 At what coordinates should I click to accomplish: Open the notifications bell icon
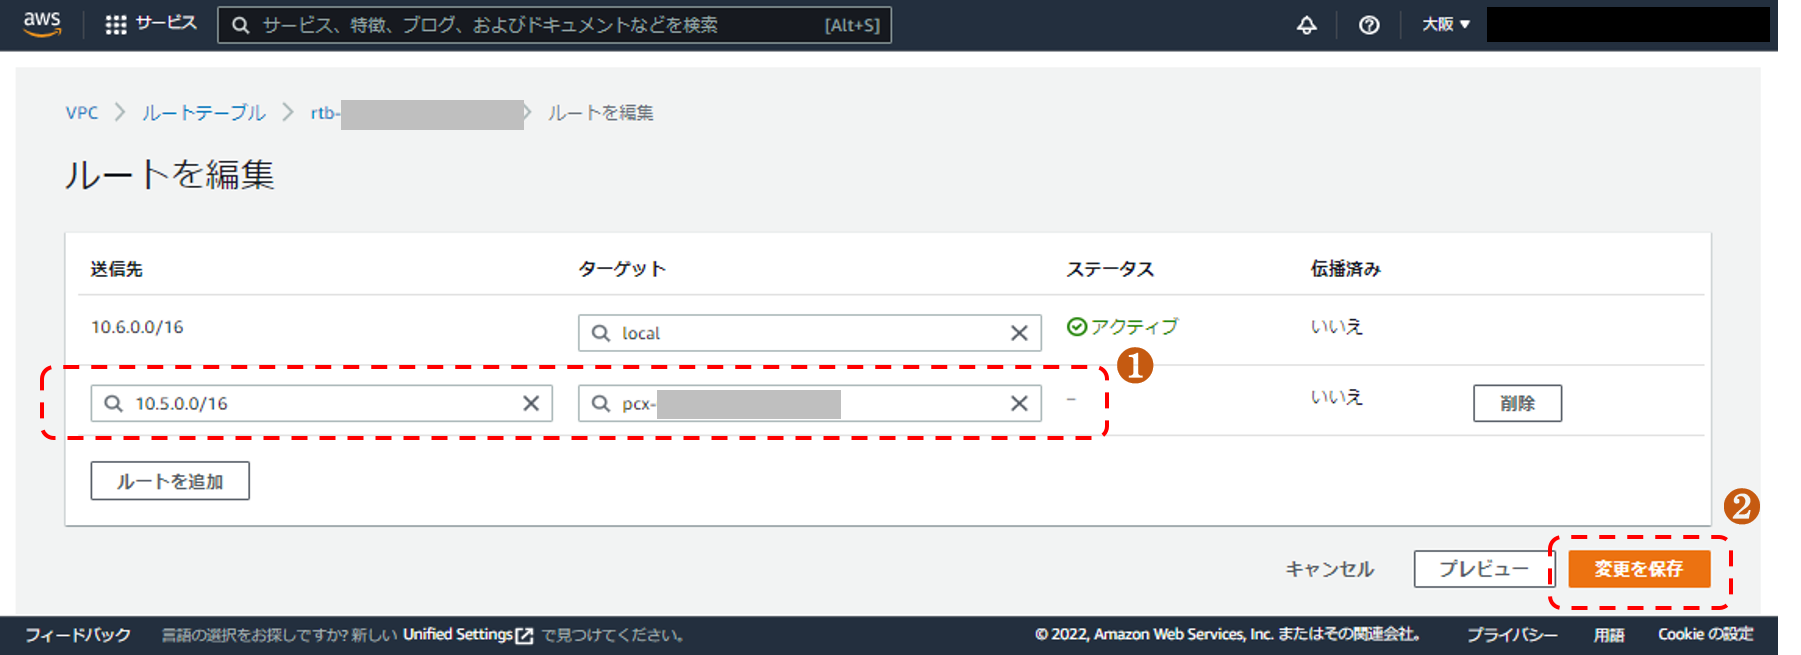tap(1306, 25)
